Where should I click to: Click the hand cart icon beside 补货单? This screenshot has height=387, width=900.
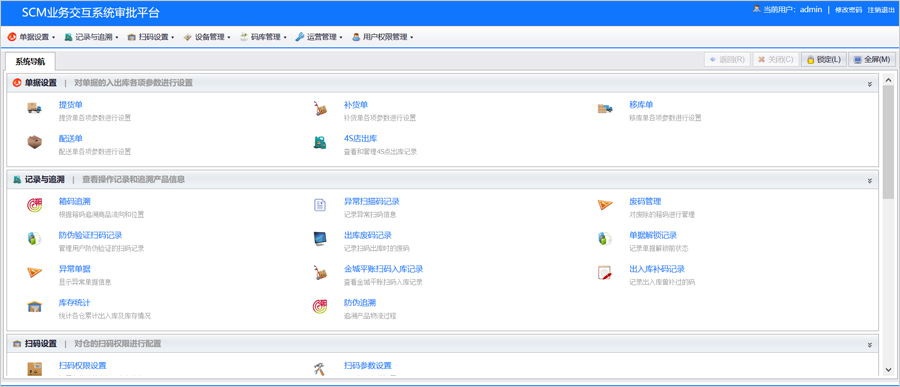[x=320, y=108]
